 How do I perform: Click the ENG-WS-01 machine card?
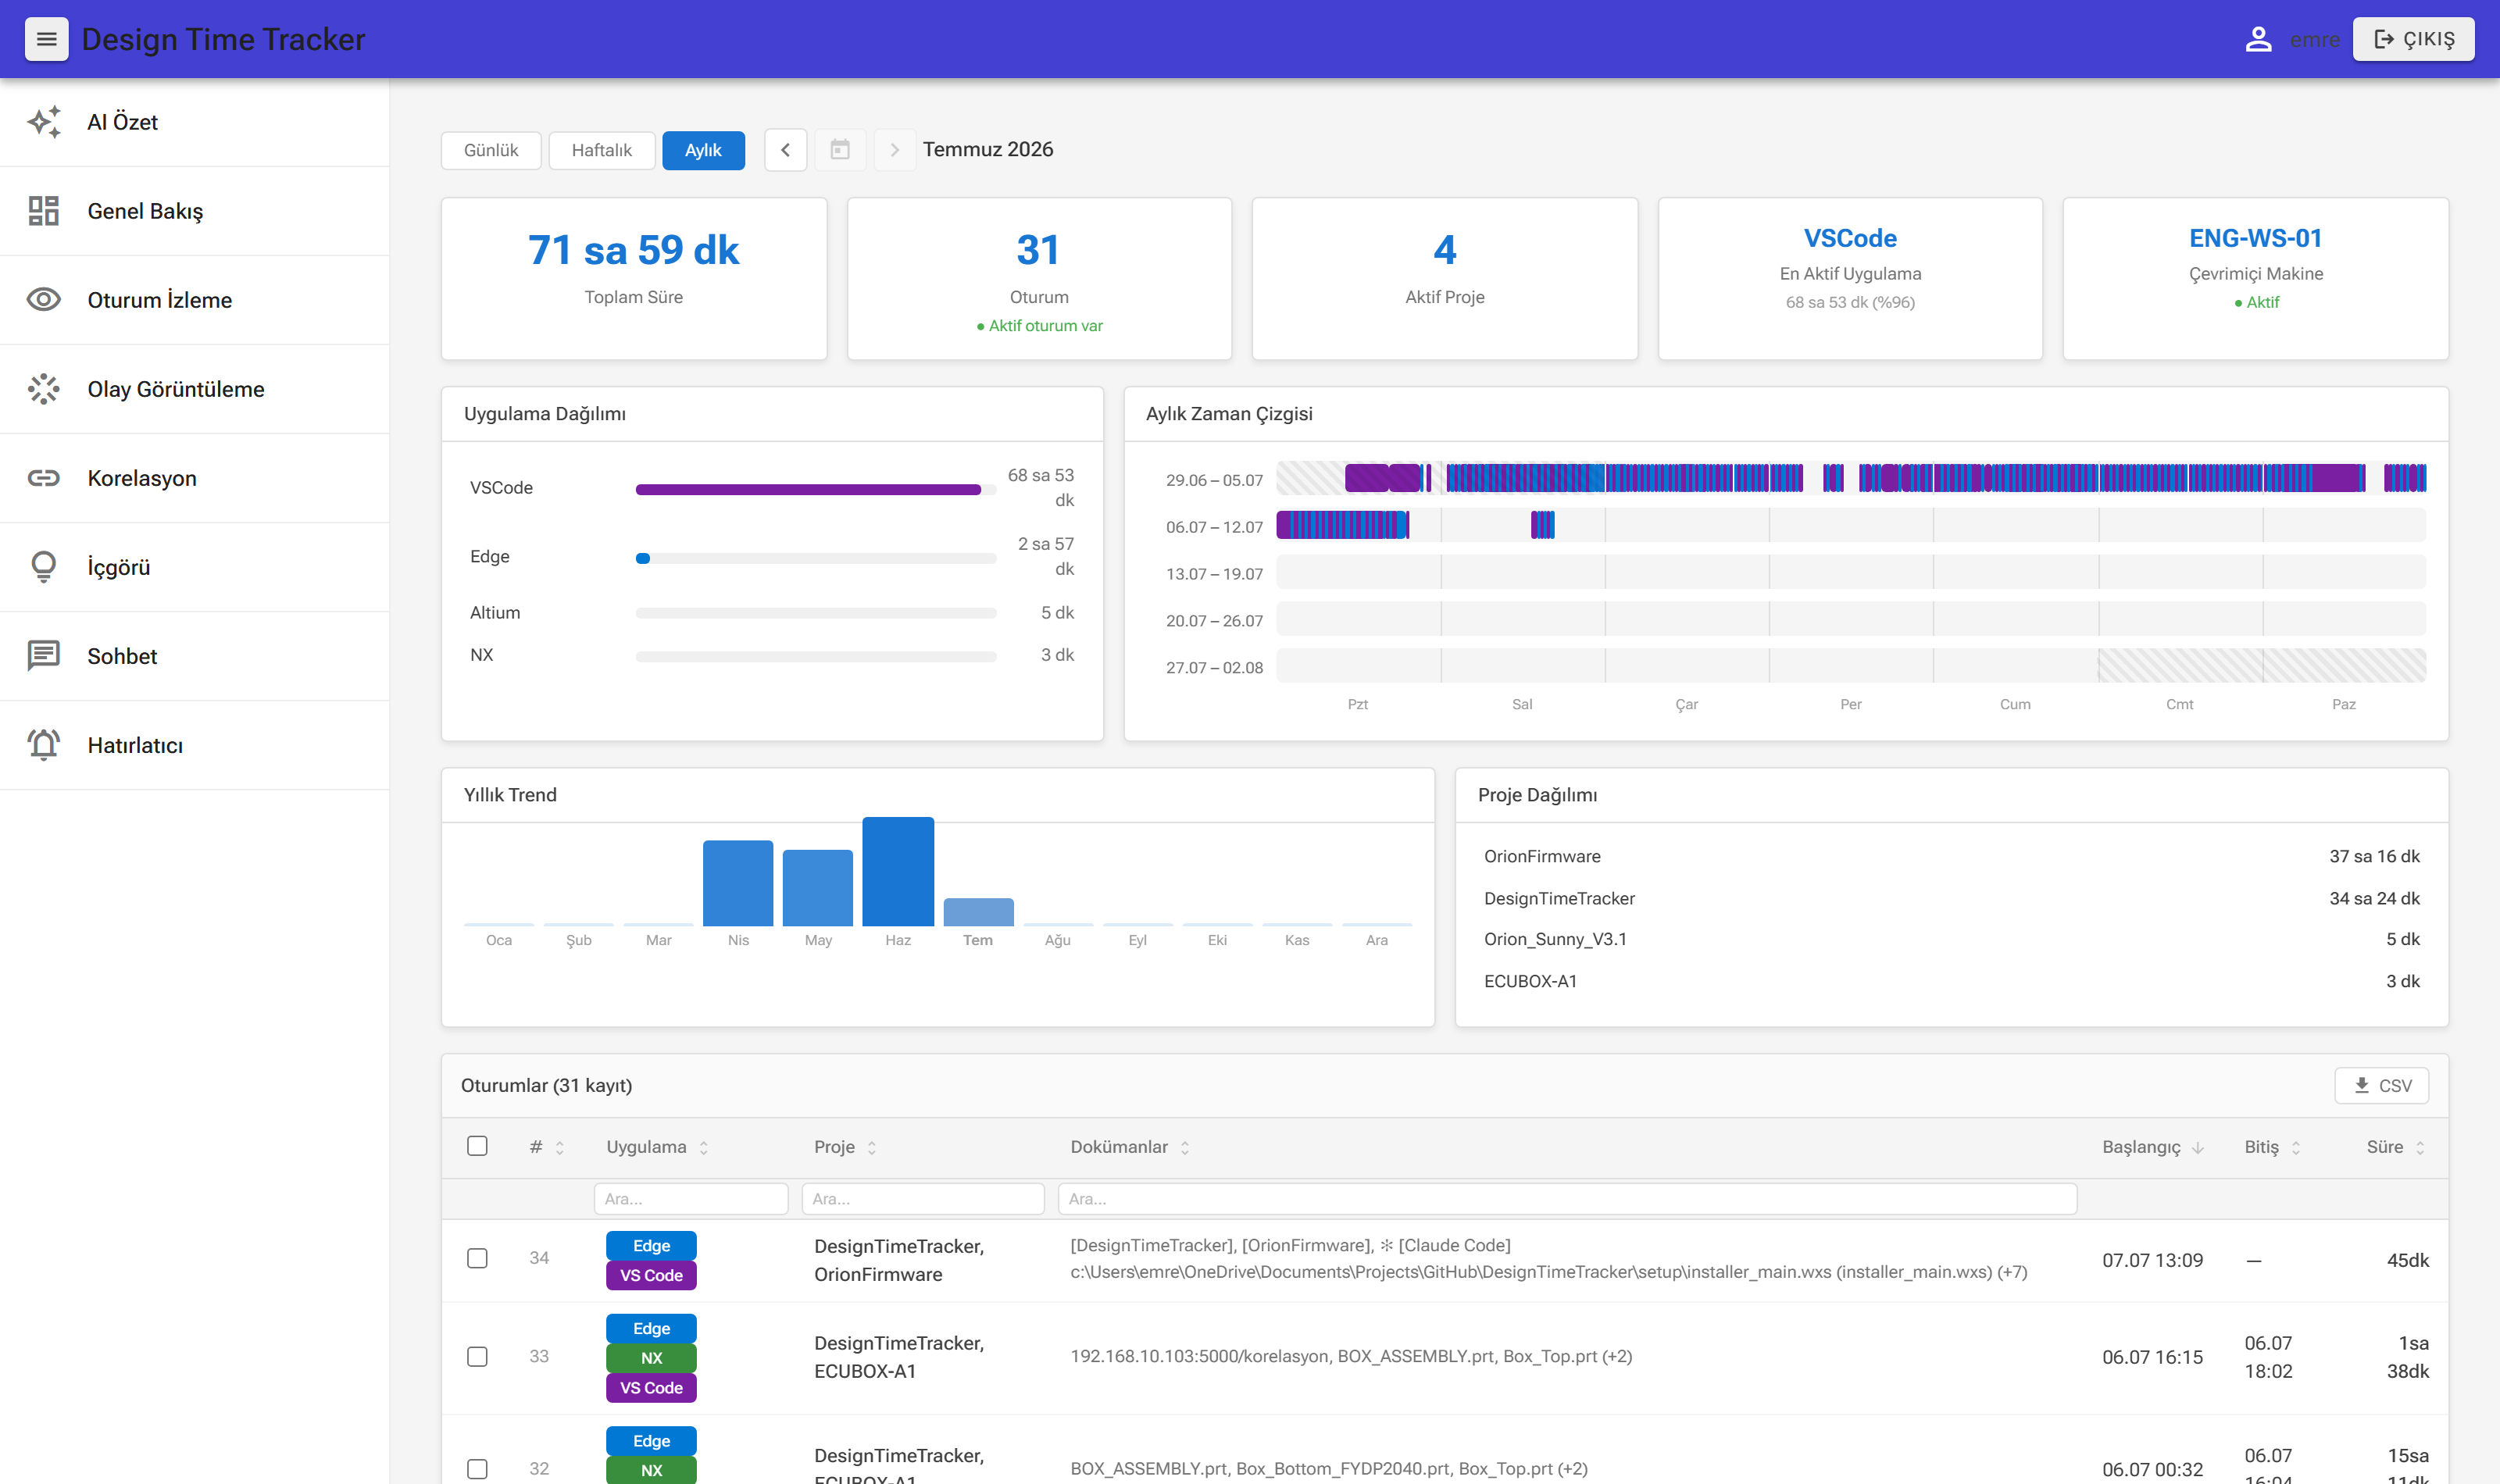tap(2255, 279)
